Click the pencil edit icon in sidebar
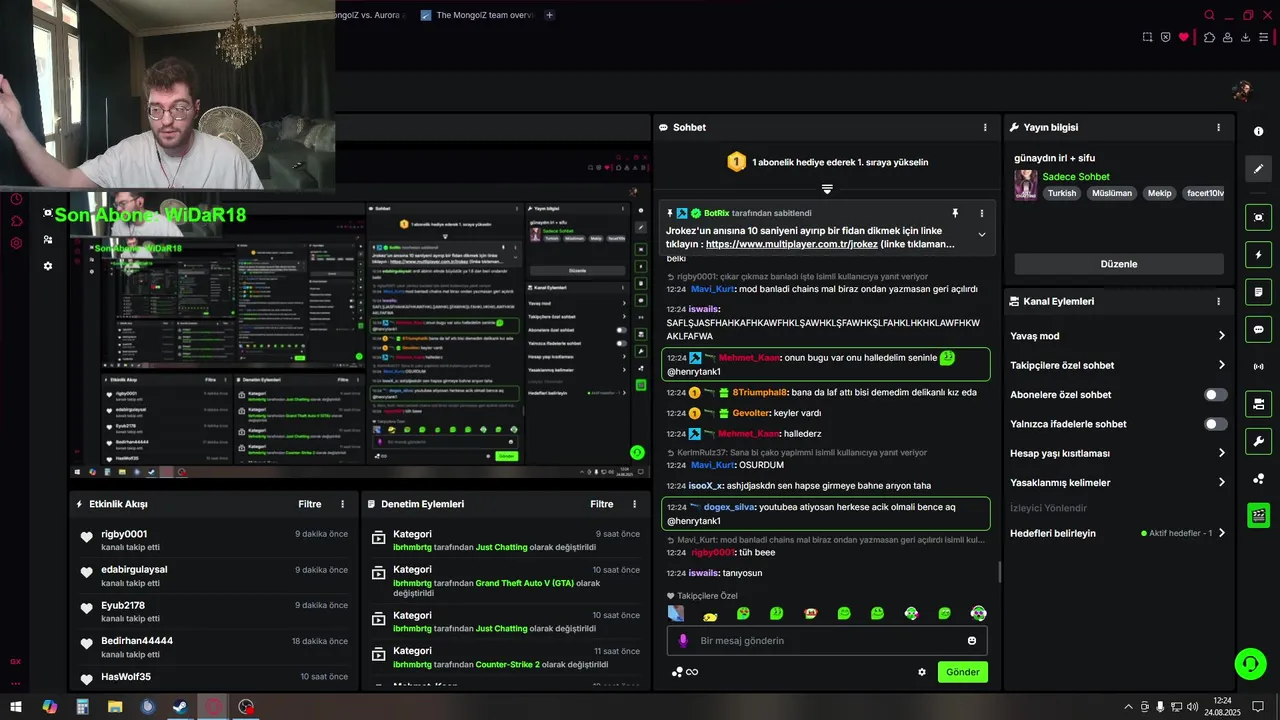Viewport: 1280px width, 720px height. 1258,169
